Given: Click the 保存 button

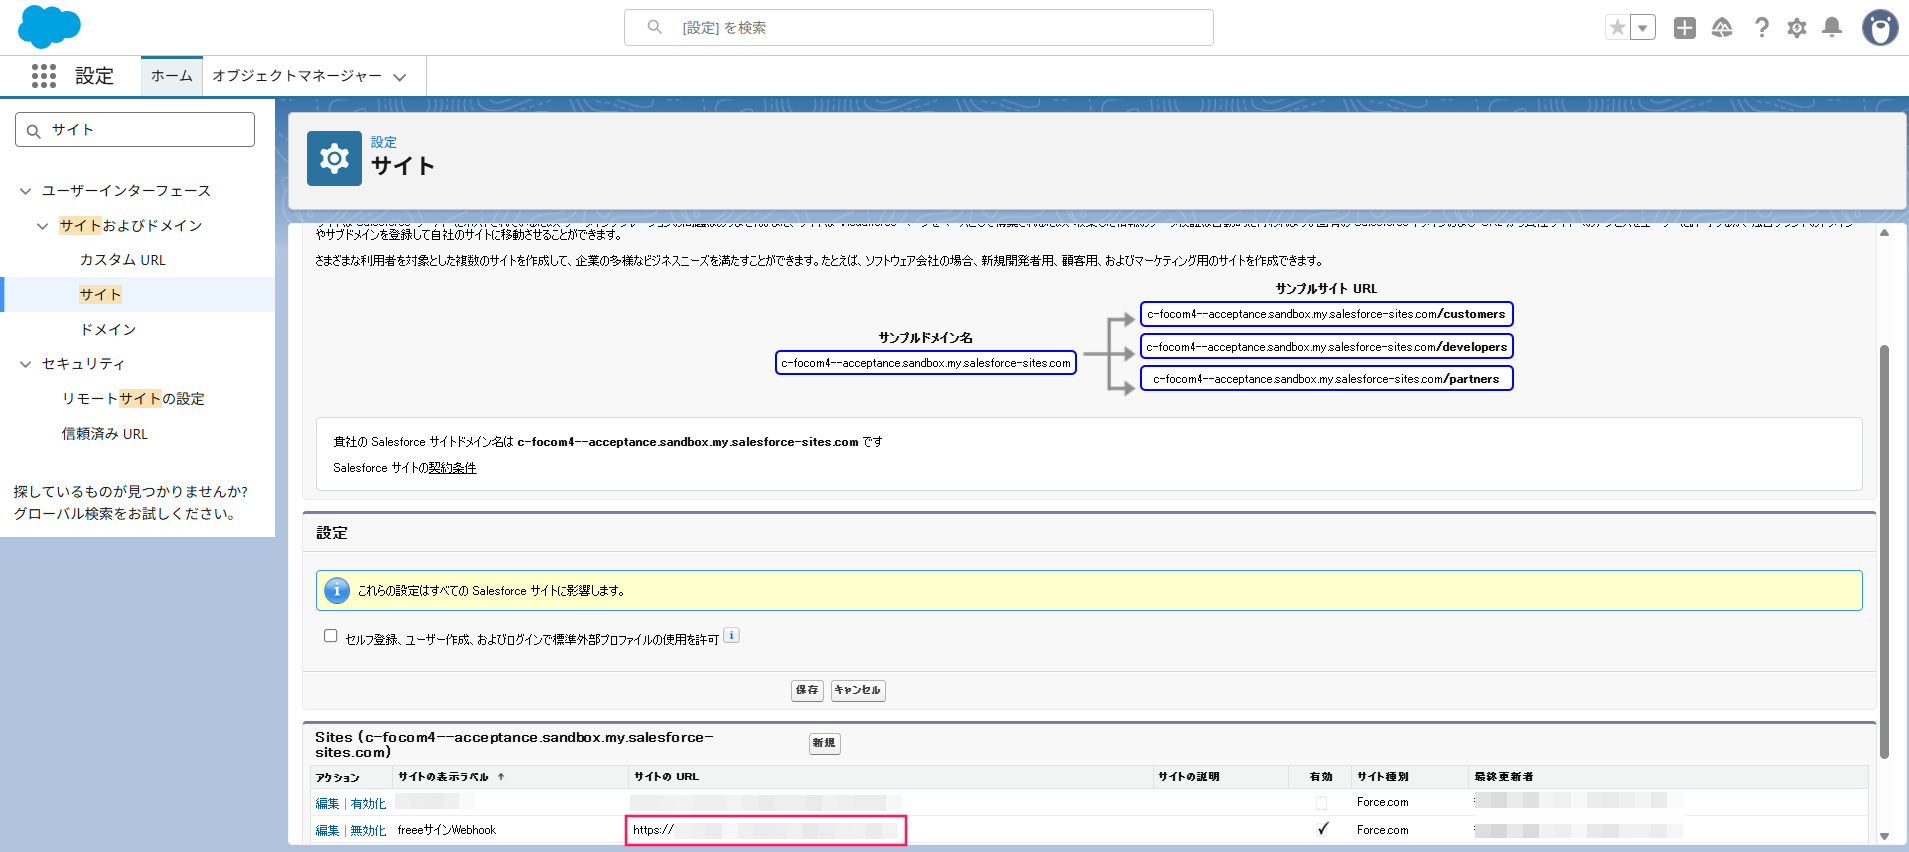Looking at the screenshot, I should [x=807, y=690].
